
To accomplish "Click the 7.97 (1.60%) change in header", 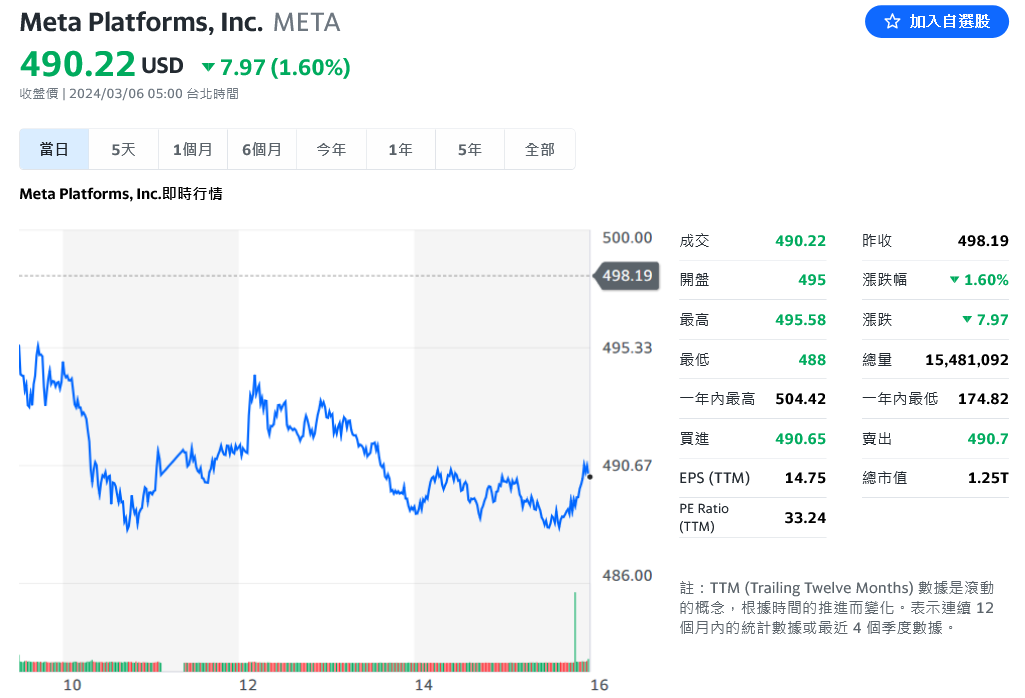I will 285,67.
